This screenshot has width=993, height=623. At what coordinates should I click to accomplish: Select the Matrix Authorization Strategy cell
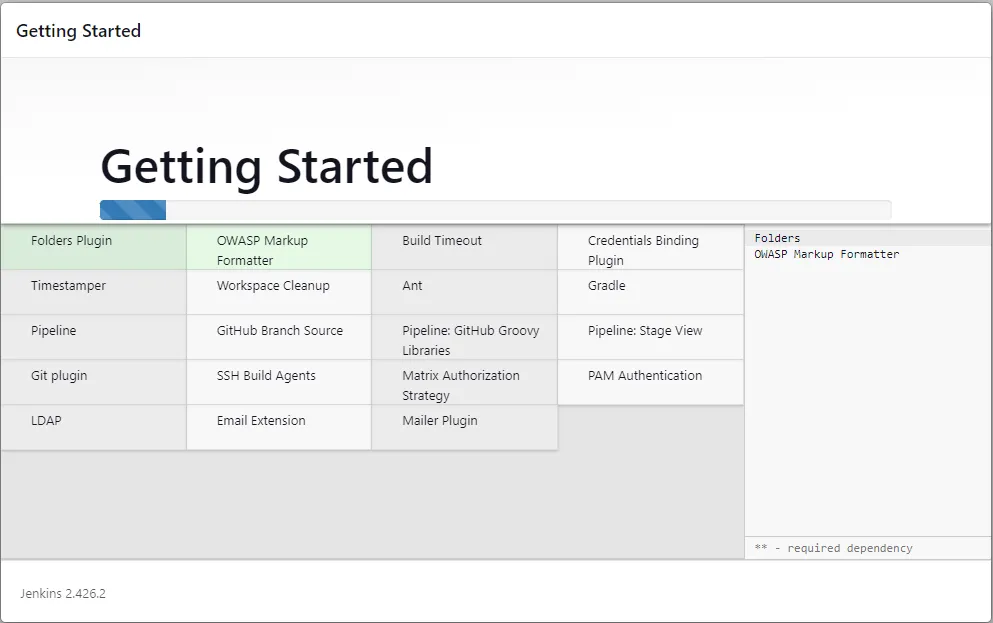pos(464,382)
